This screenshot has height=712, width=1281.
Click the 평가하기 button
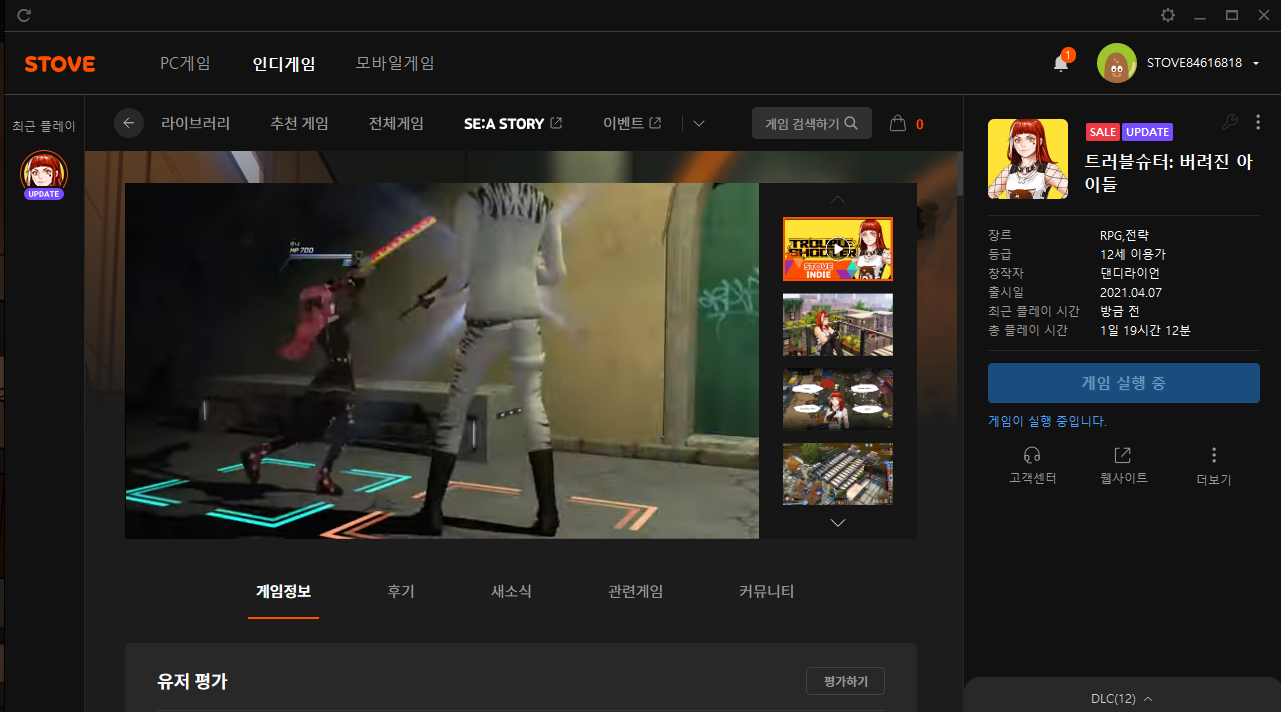coord(845,681)
